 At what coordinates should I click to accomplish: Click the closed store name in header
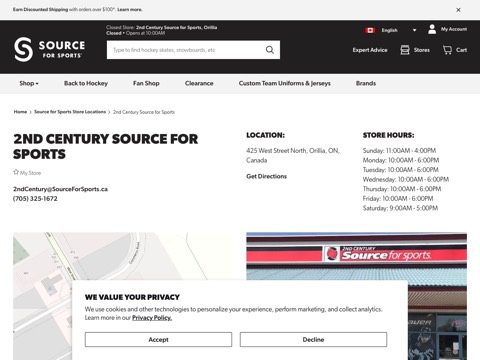click(176, 28)
